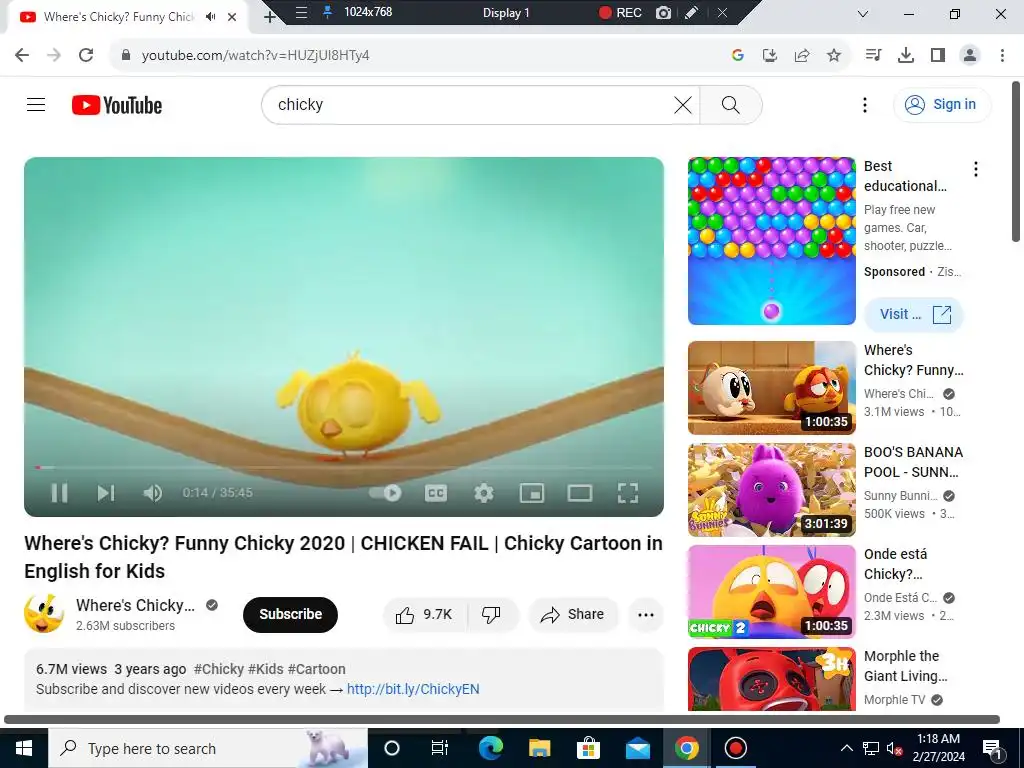The height and width of the screenshot is (768, 1024).
Task: Open the YouTube hamburger guide menu
Action: (36, 104)
